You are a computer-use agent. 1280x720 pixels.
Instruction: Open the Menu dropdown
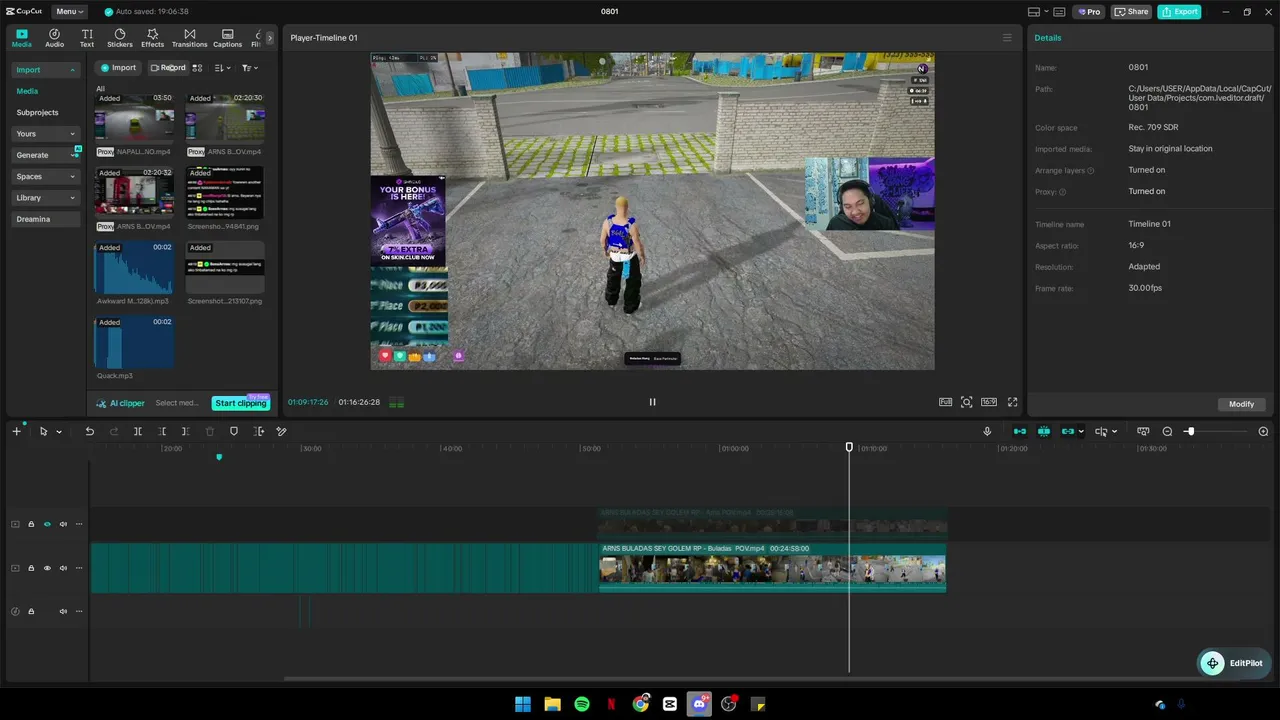[69, 12]
